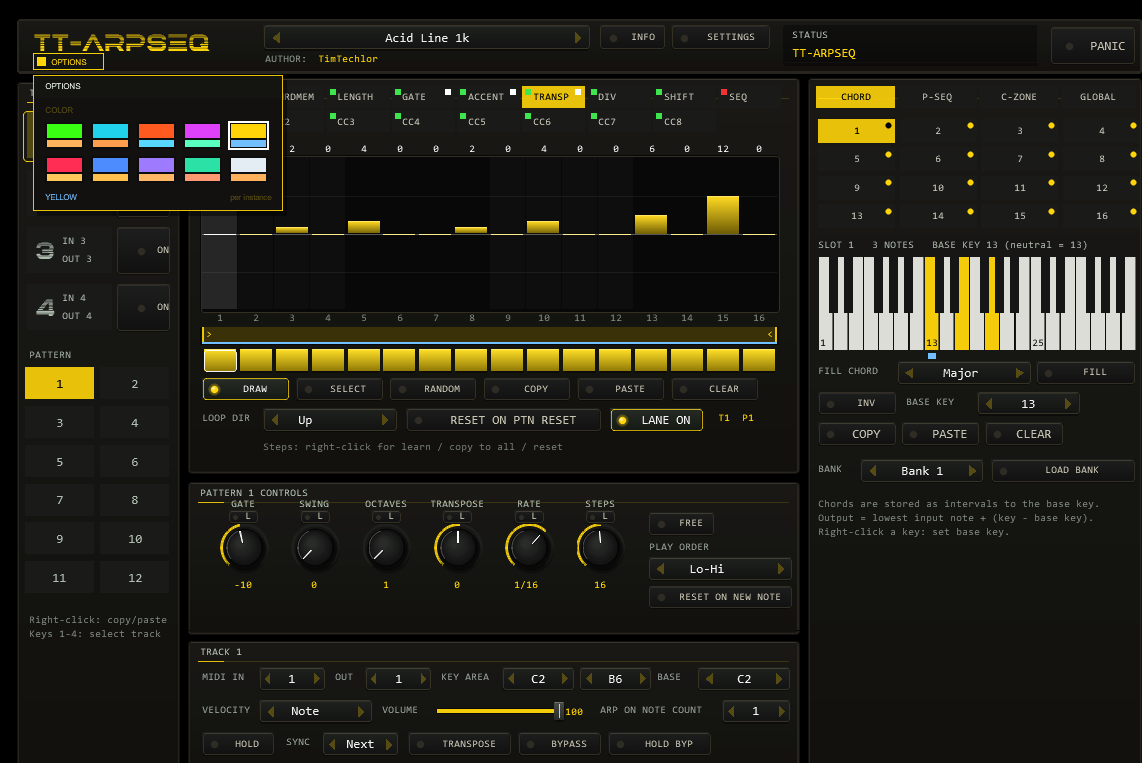Toggle HOLD
The image size is (1142, 763).
click(238, 744)
